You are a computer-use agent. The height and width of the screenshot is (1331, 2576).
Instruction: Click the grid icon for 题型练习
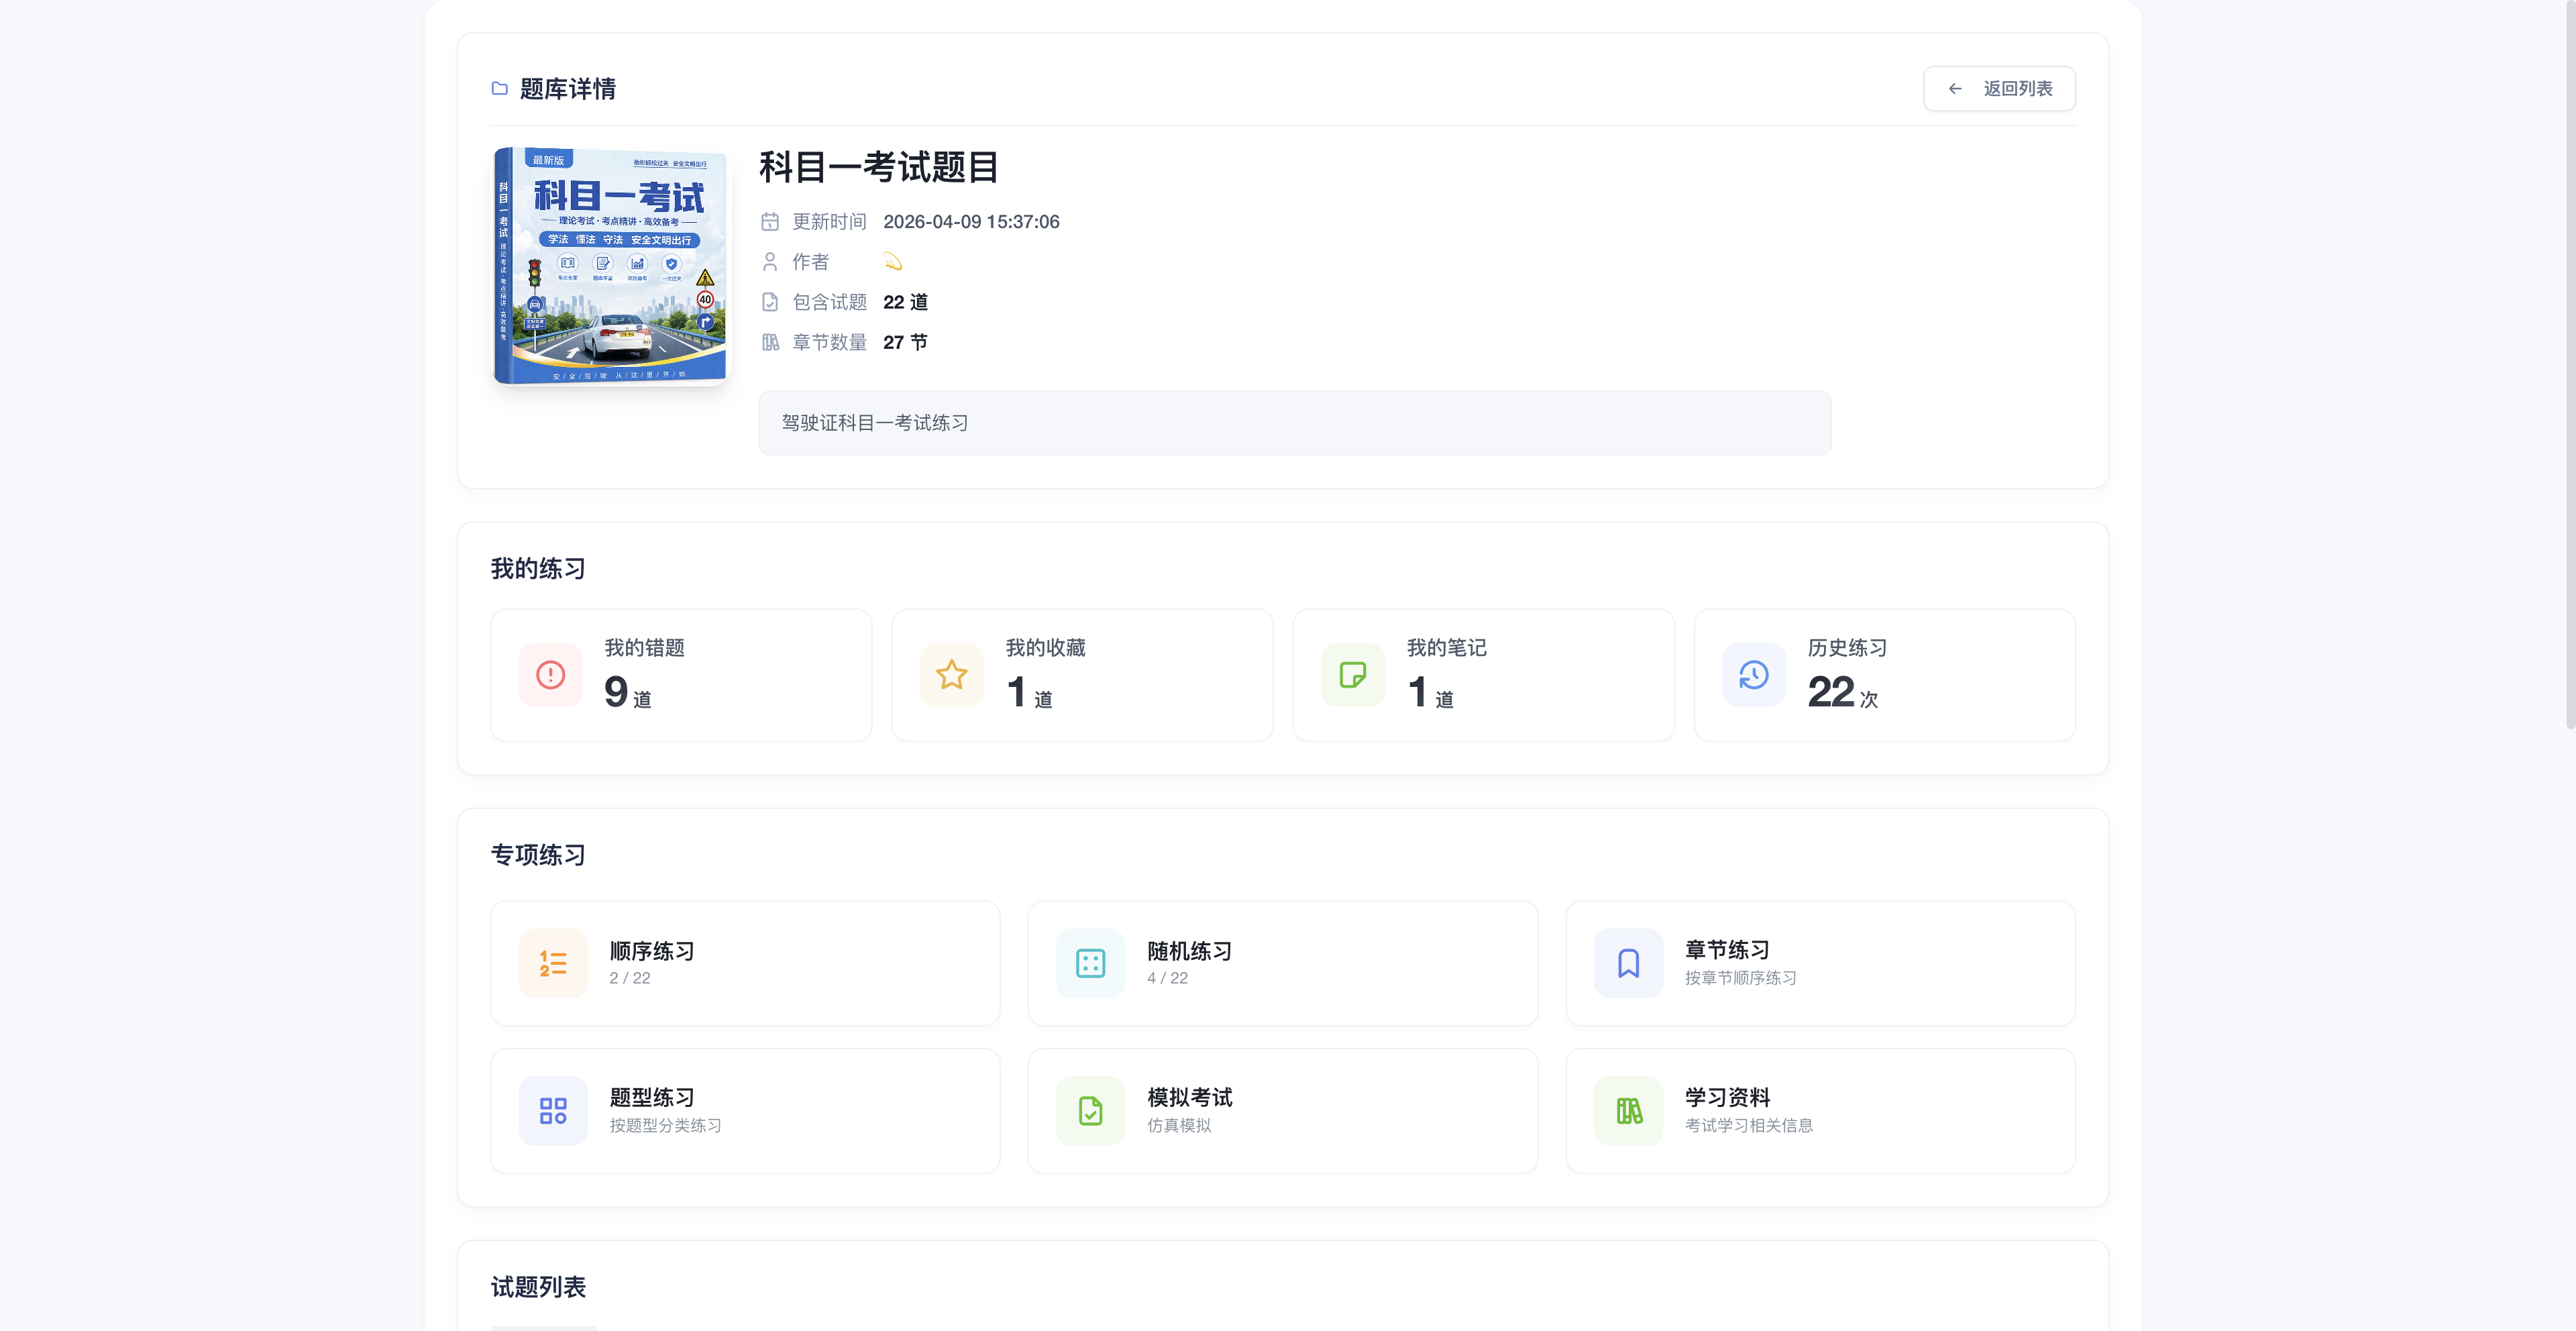pyautogui.click(x=553, y=1110)
